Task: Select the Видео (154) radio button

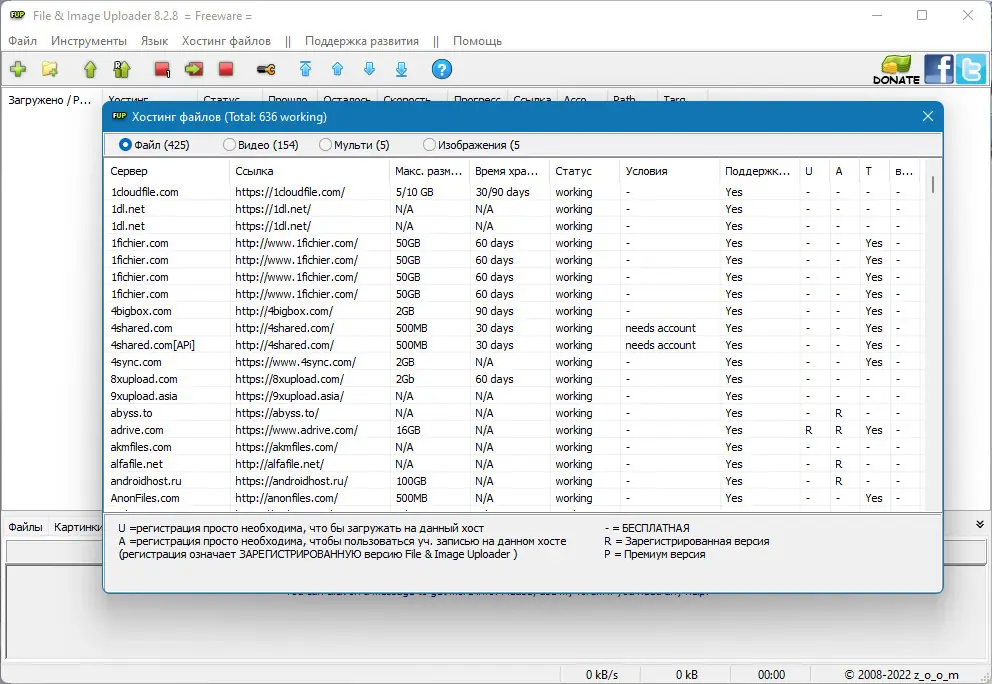Action: coord(261,145)
